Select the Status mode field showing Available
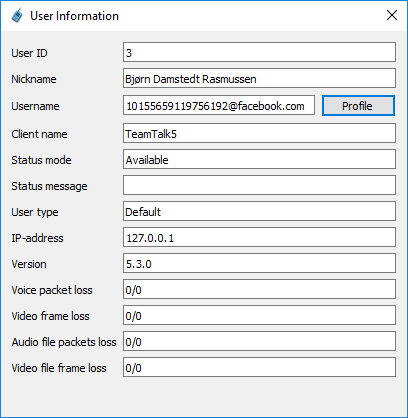 click(259, 159)
